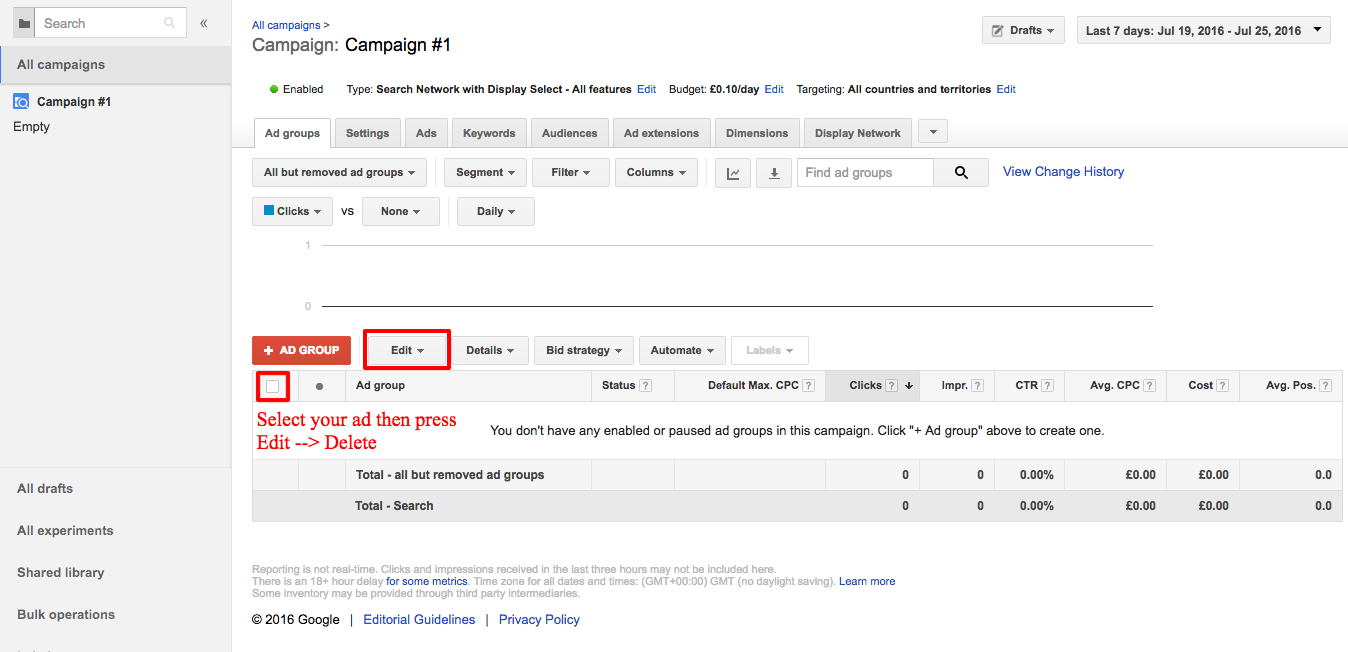Expand the Segment dropdown
The height and width of the screenshot is (652, 1348).
[x=485, y=173]
